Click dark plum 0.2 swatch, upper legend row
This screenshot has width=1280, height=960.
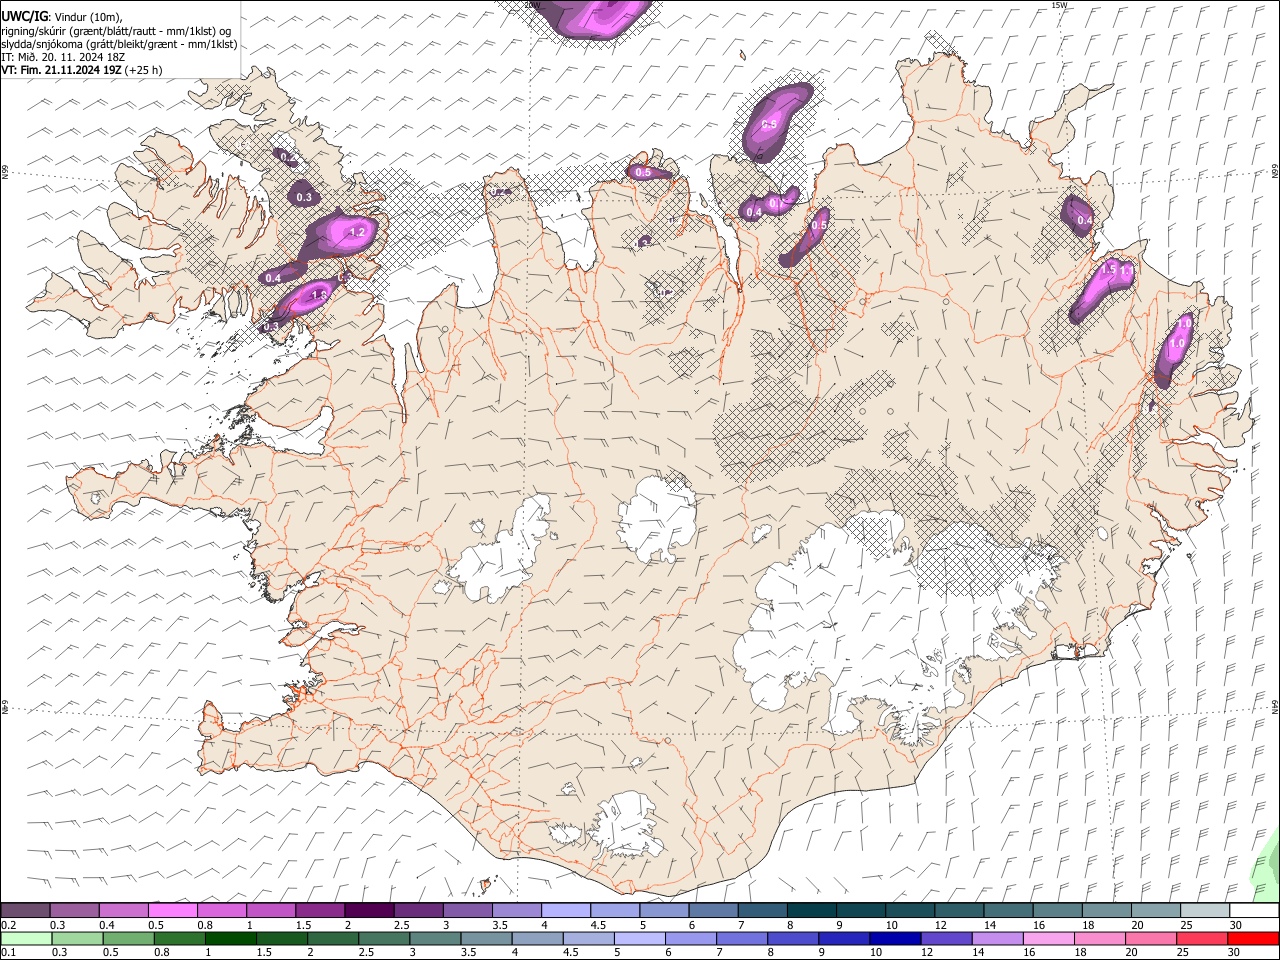click(25, 910)
